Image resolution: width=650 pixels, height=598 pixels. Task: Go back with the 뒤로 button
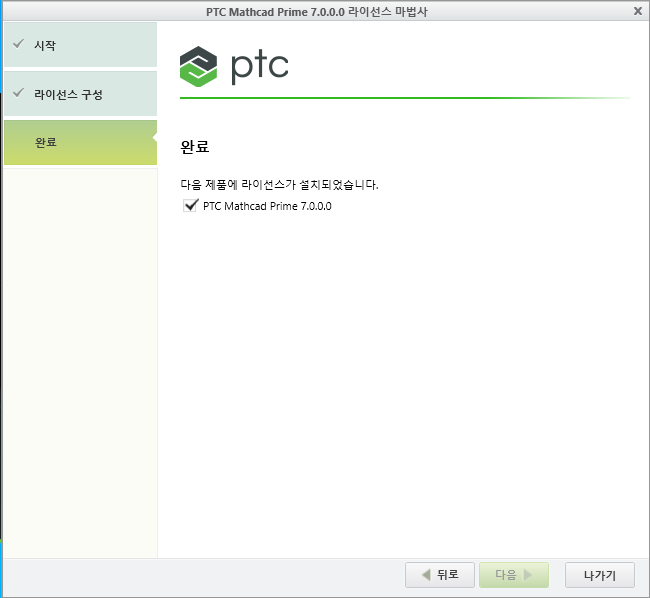(x=440, y=575)
